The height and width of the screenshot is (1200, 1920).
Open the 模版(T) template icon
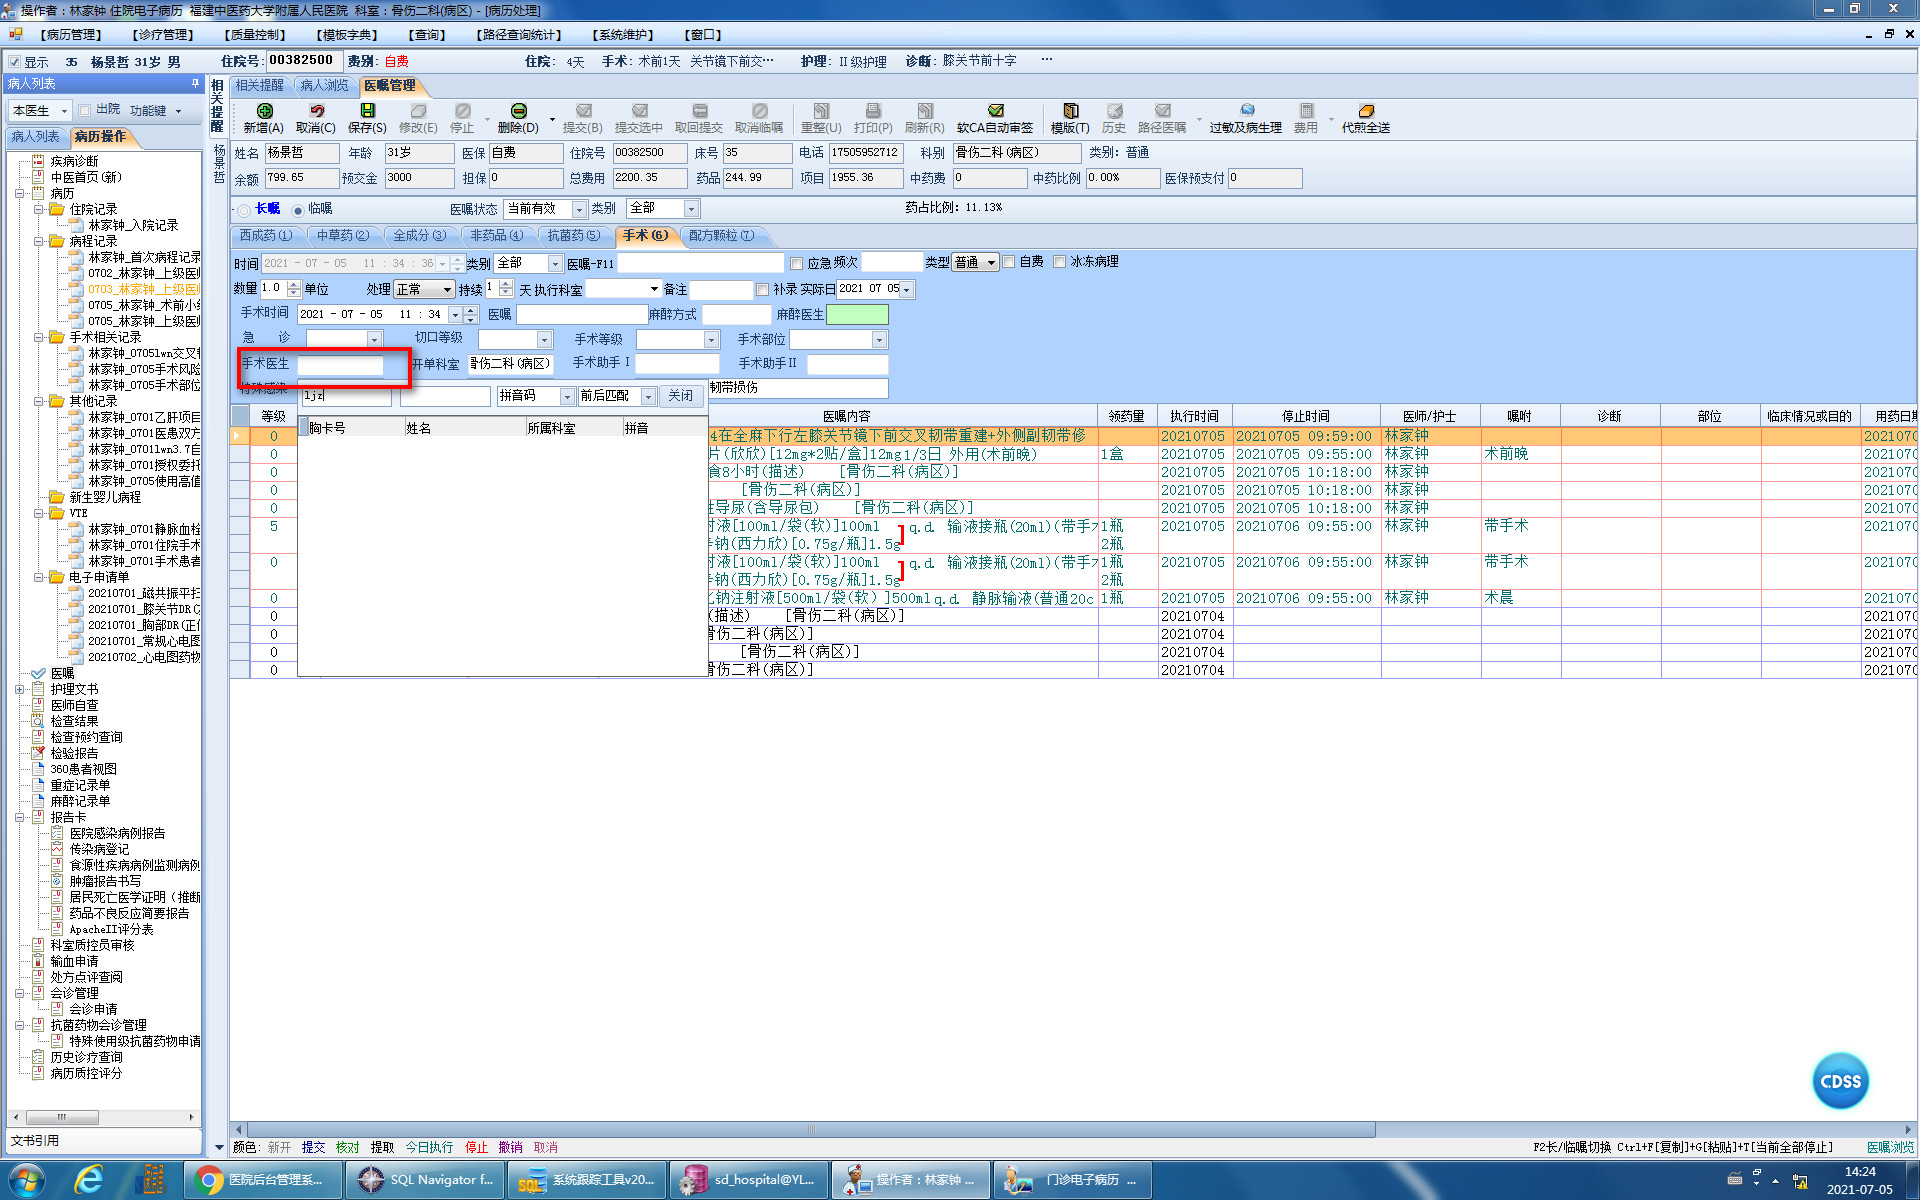pos(1070,111)
